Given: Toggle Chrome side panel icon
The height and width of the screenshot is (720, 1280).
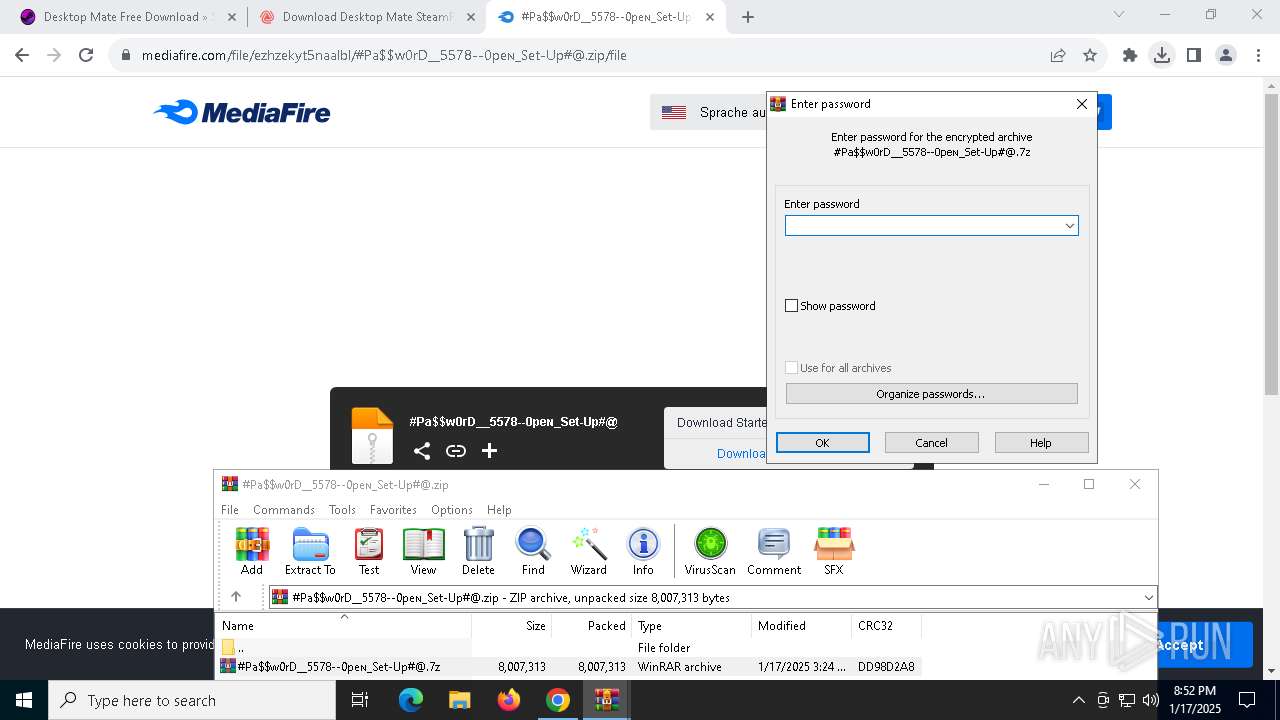Looking at the screenshot, I should coord(1193,55).
